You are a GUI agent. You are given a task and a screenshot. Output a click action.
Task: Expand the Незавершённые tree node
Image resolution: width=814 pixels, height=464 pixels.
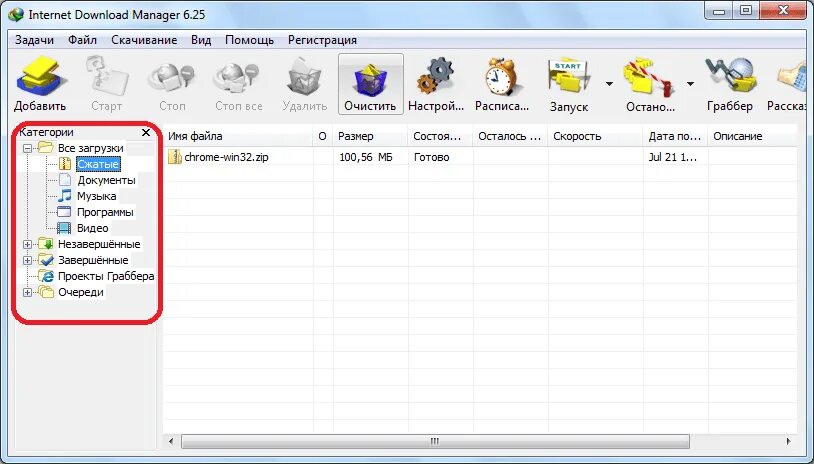28,244
